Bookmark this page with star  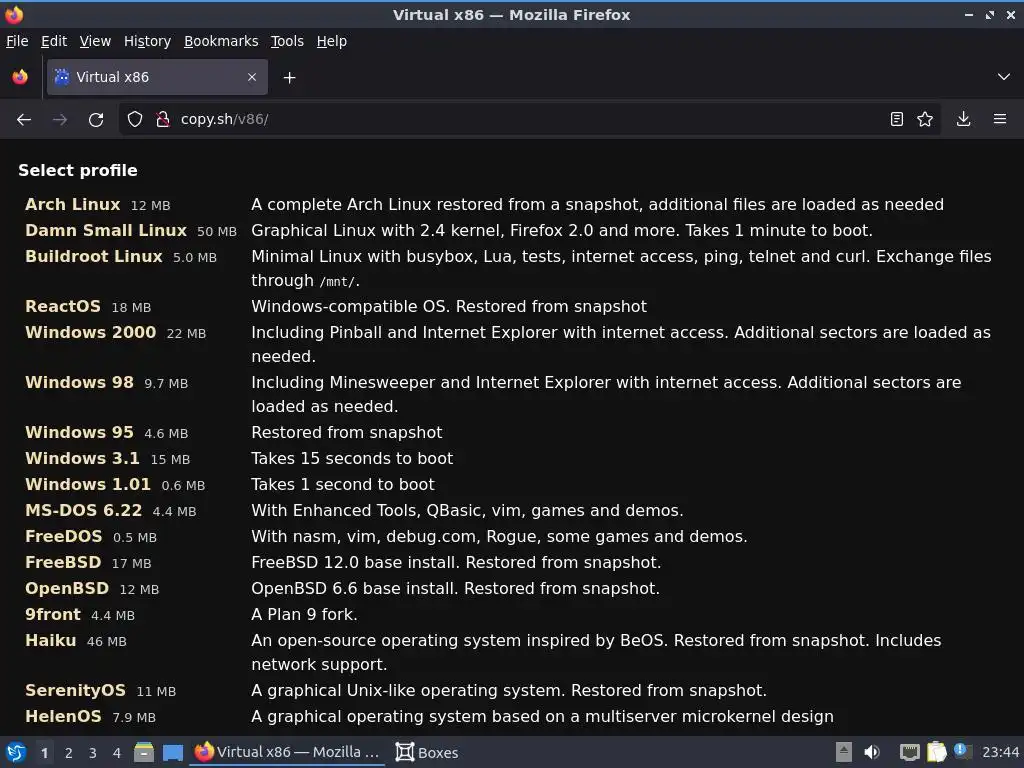[925, 120]
